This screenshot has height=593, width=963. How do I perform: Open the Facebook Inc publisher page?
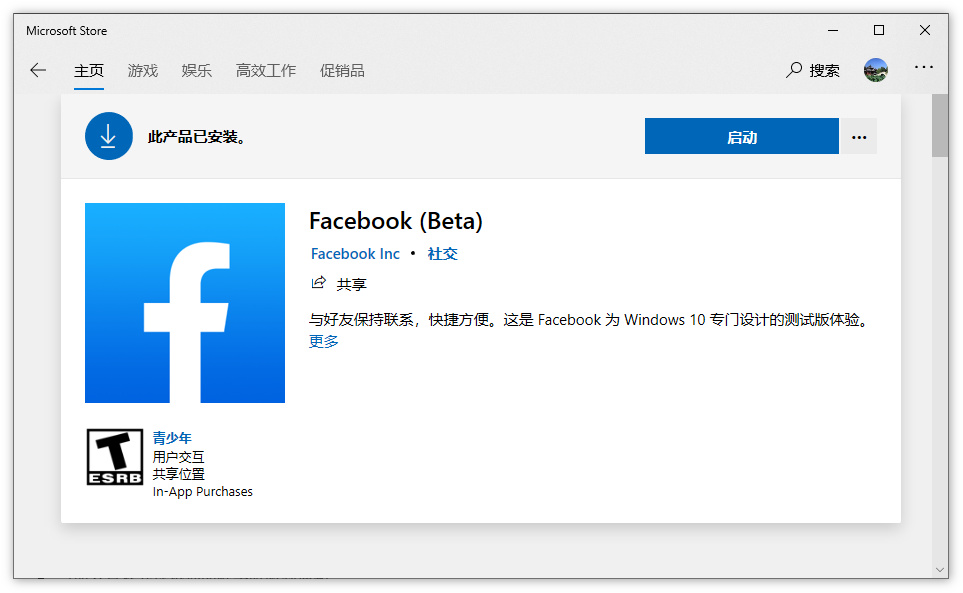point(355,254)
